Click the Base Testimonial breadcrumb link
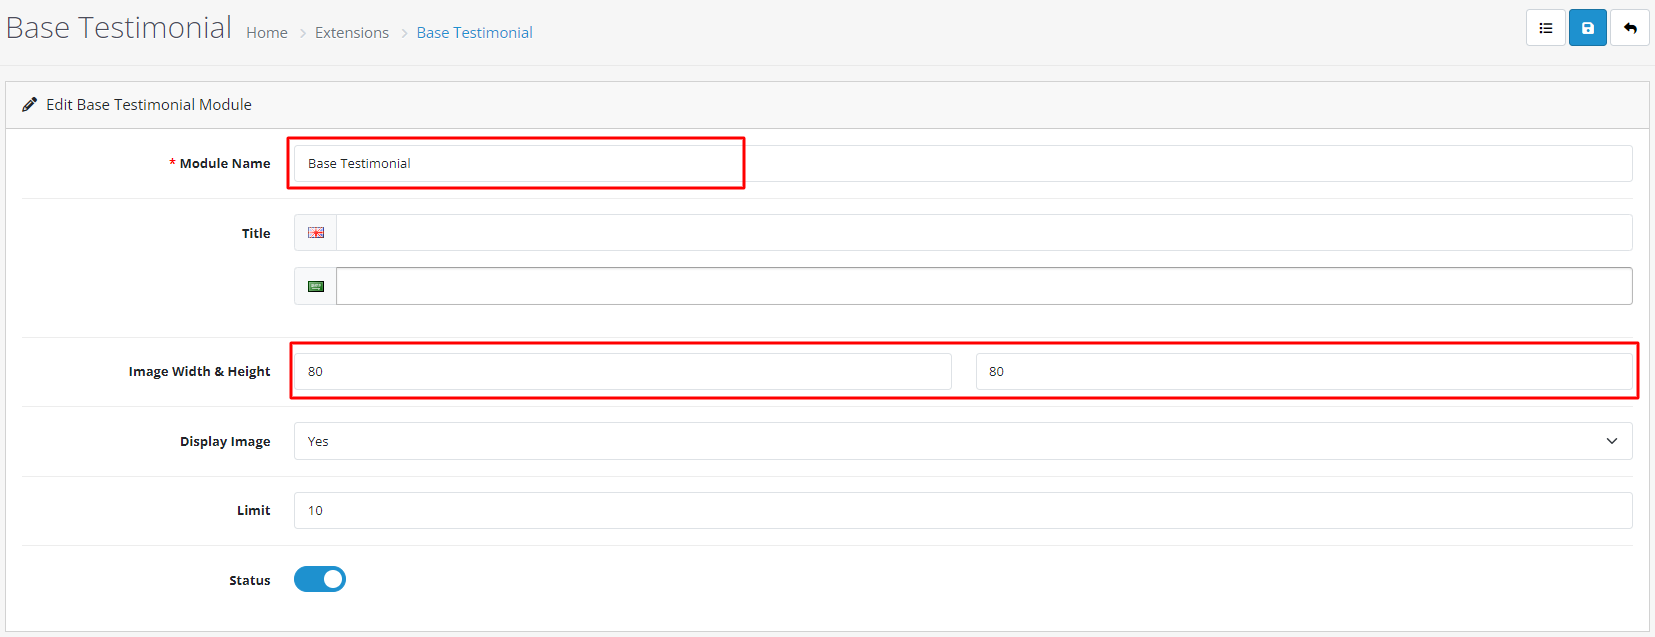The height and width of the screenshot is (637, 1655). 474,33
